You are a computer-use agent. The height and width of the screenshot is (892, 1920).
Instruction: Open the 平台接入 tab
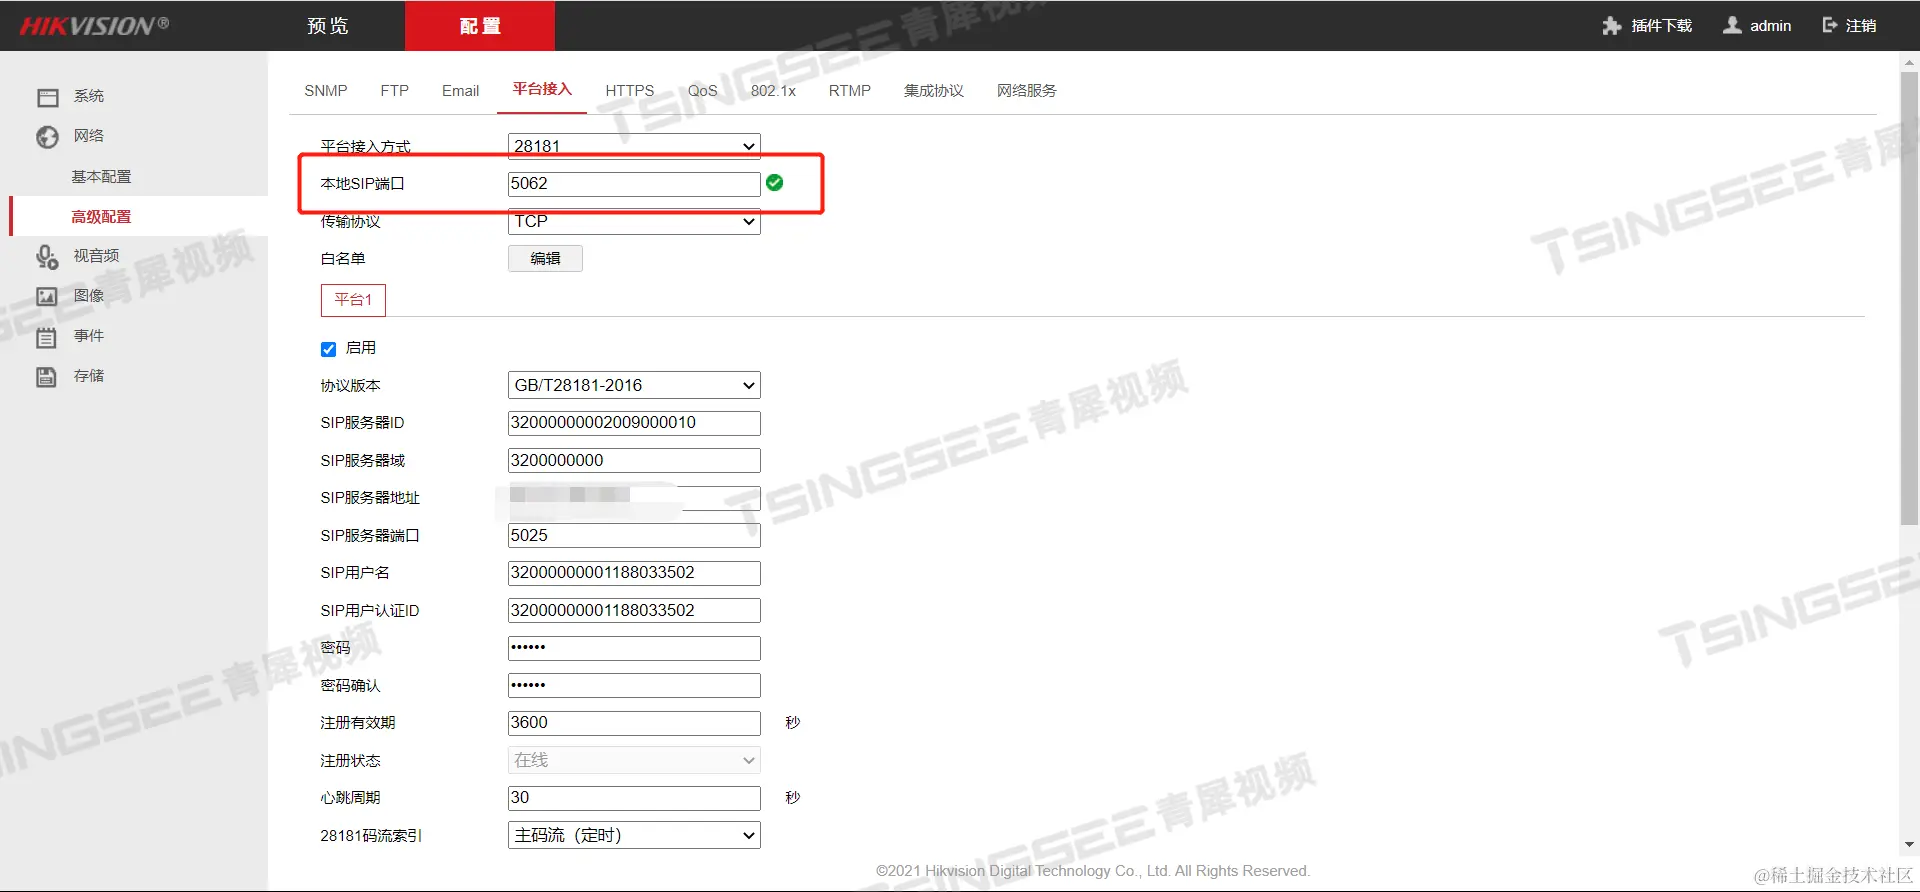coord(542,89)
